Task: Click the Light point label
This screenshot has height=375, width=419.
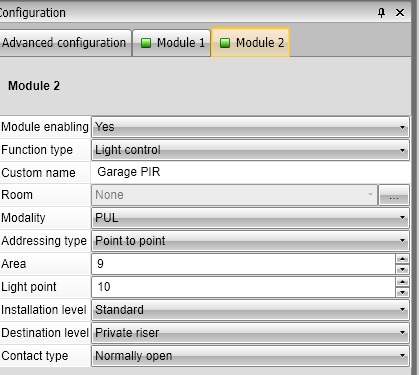Action: (x=29, y=287)
